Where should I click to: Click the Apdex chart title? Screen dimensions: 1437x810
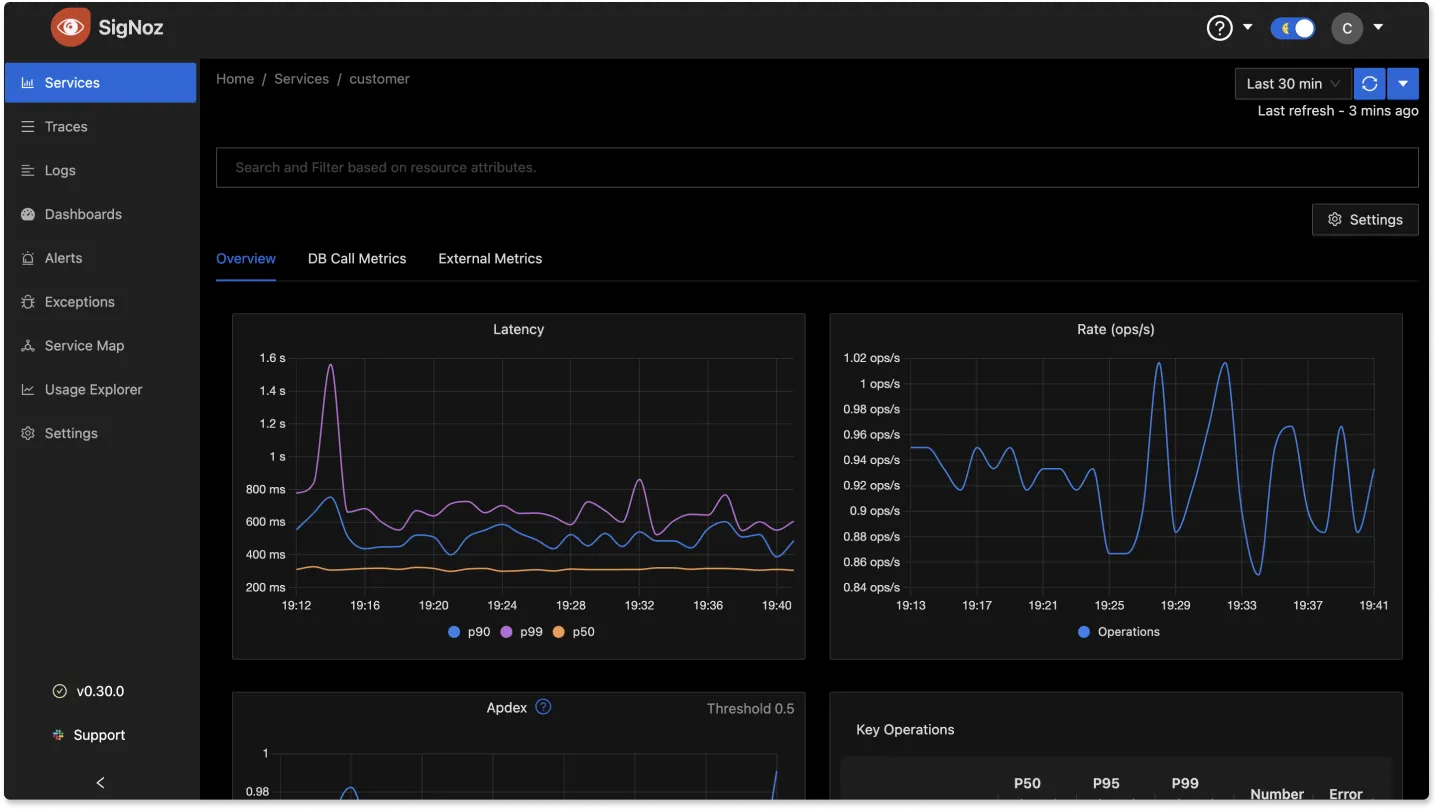coord(506,708)
